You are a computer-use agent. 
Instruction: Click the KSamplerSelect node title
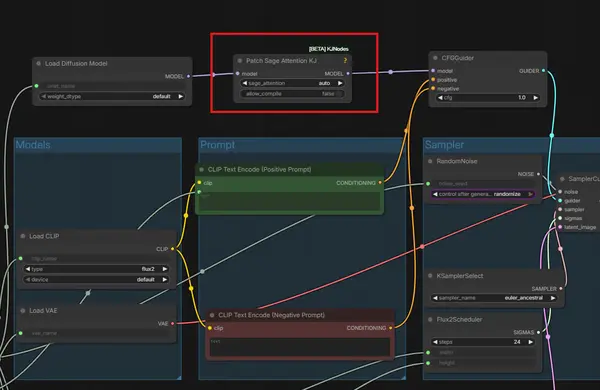pos(460,276)
